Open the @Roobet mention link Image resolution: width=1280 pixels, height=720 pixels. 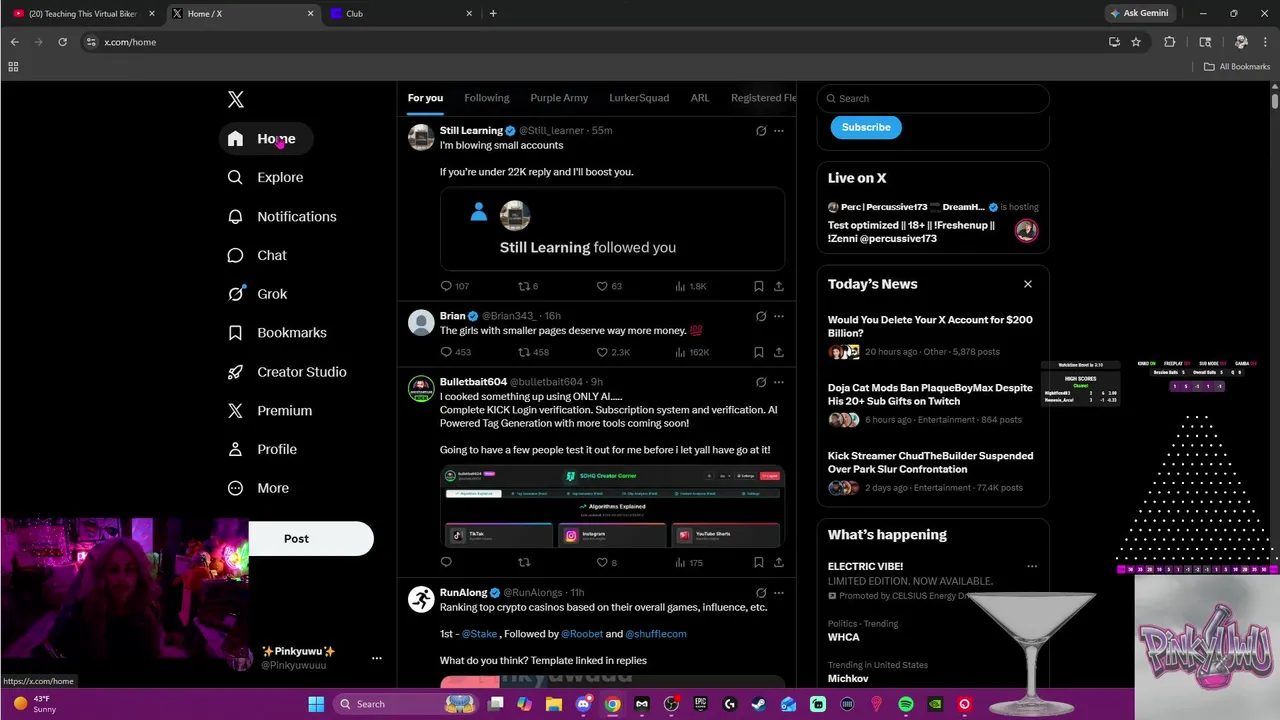tap(582, 634)
